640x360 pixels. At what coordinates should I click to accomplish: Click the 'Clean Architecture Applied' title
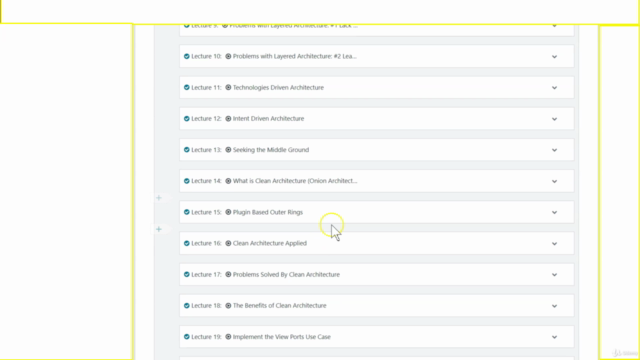click(269, 243)
